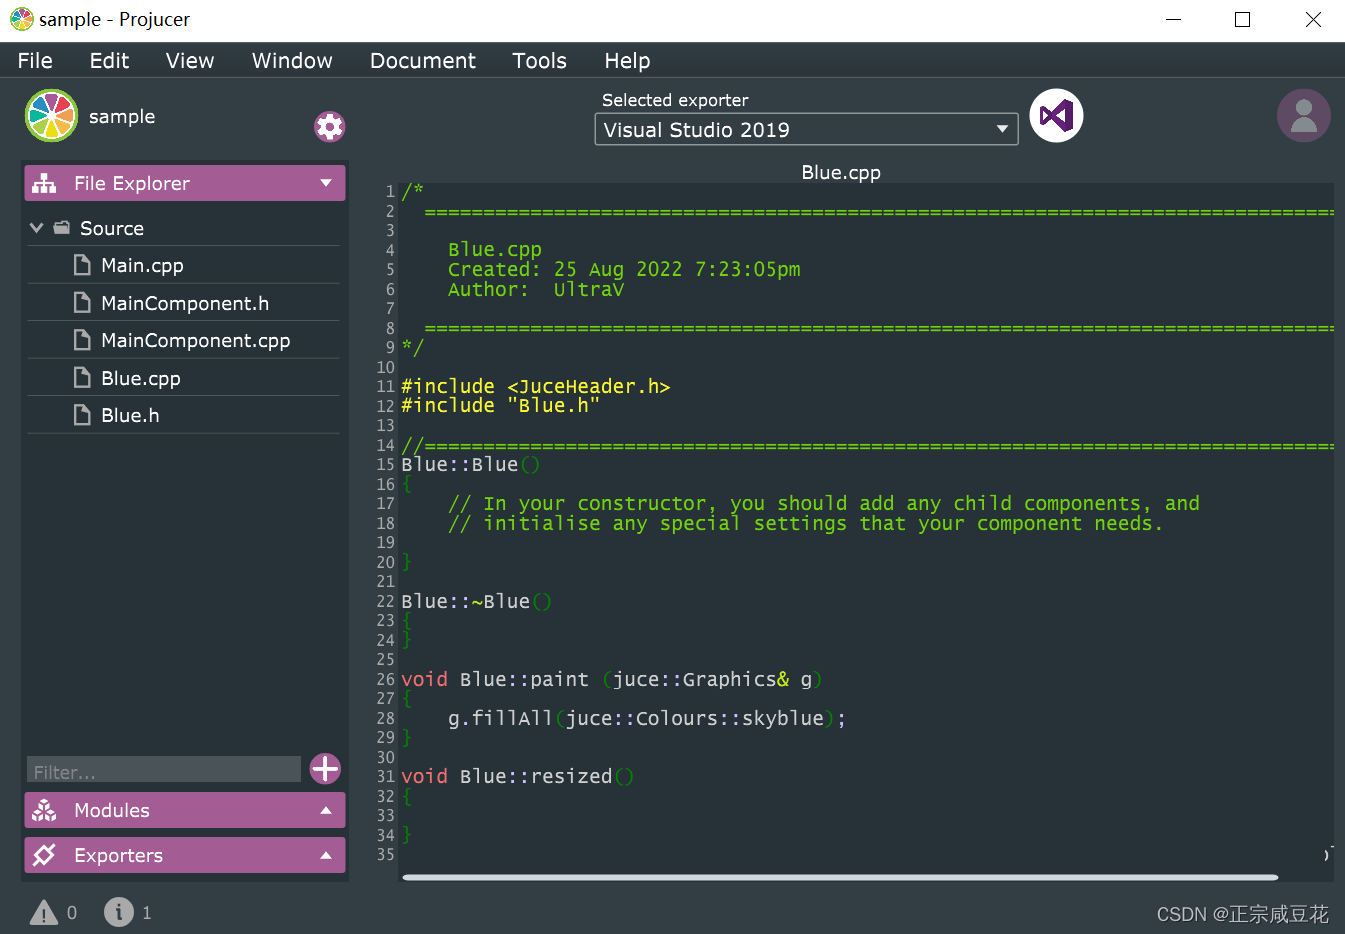Click the Projucer juce-wheel logo
The height and width of the screenshot is (934, 1345).
click(x=51, y=116)
